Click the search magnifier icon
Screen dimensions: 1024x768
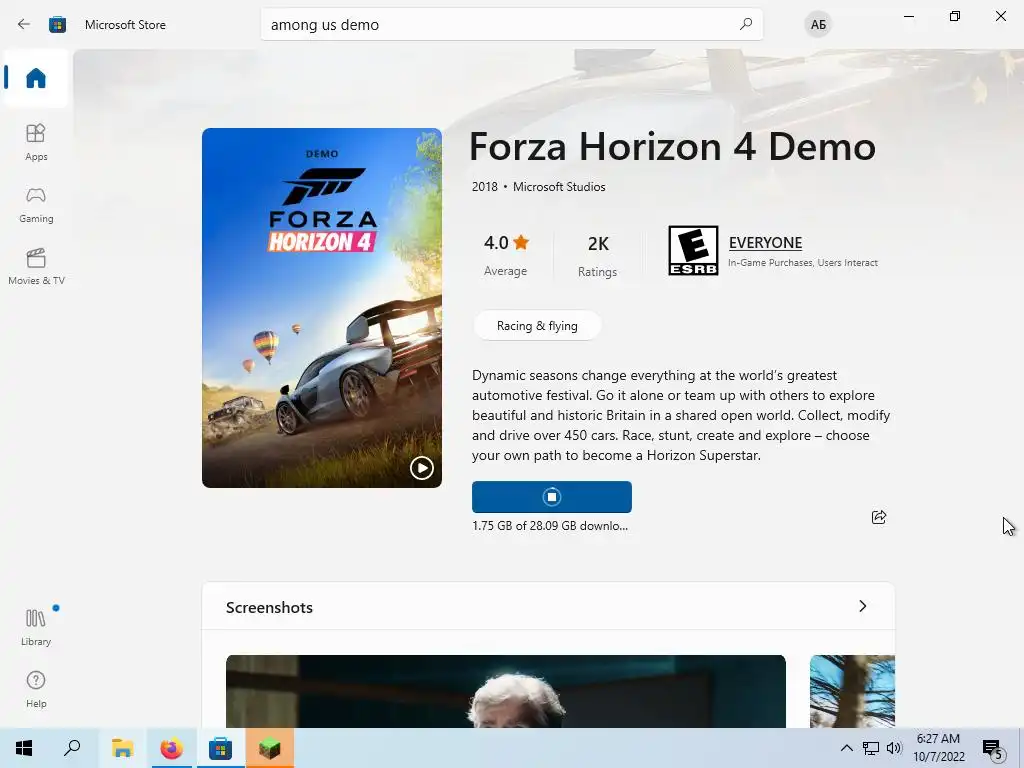tap(746, 24)
